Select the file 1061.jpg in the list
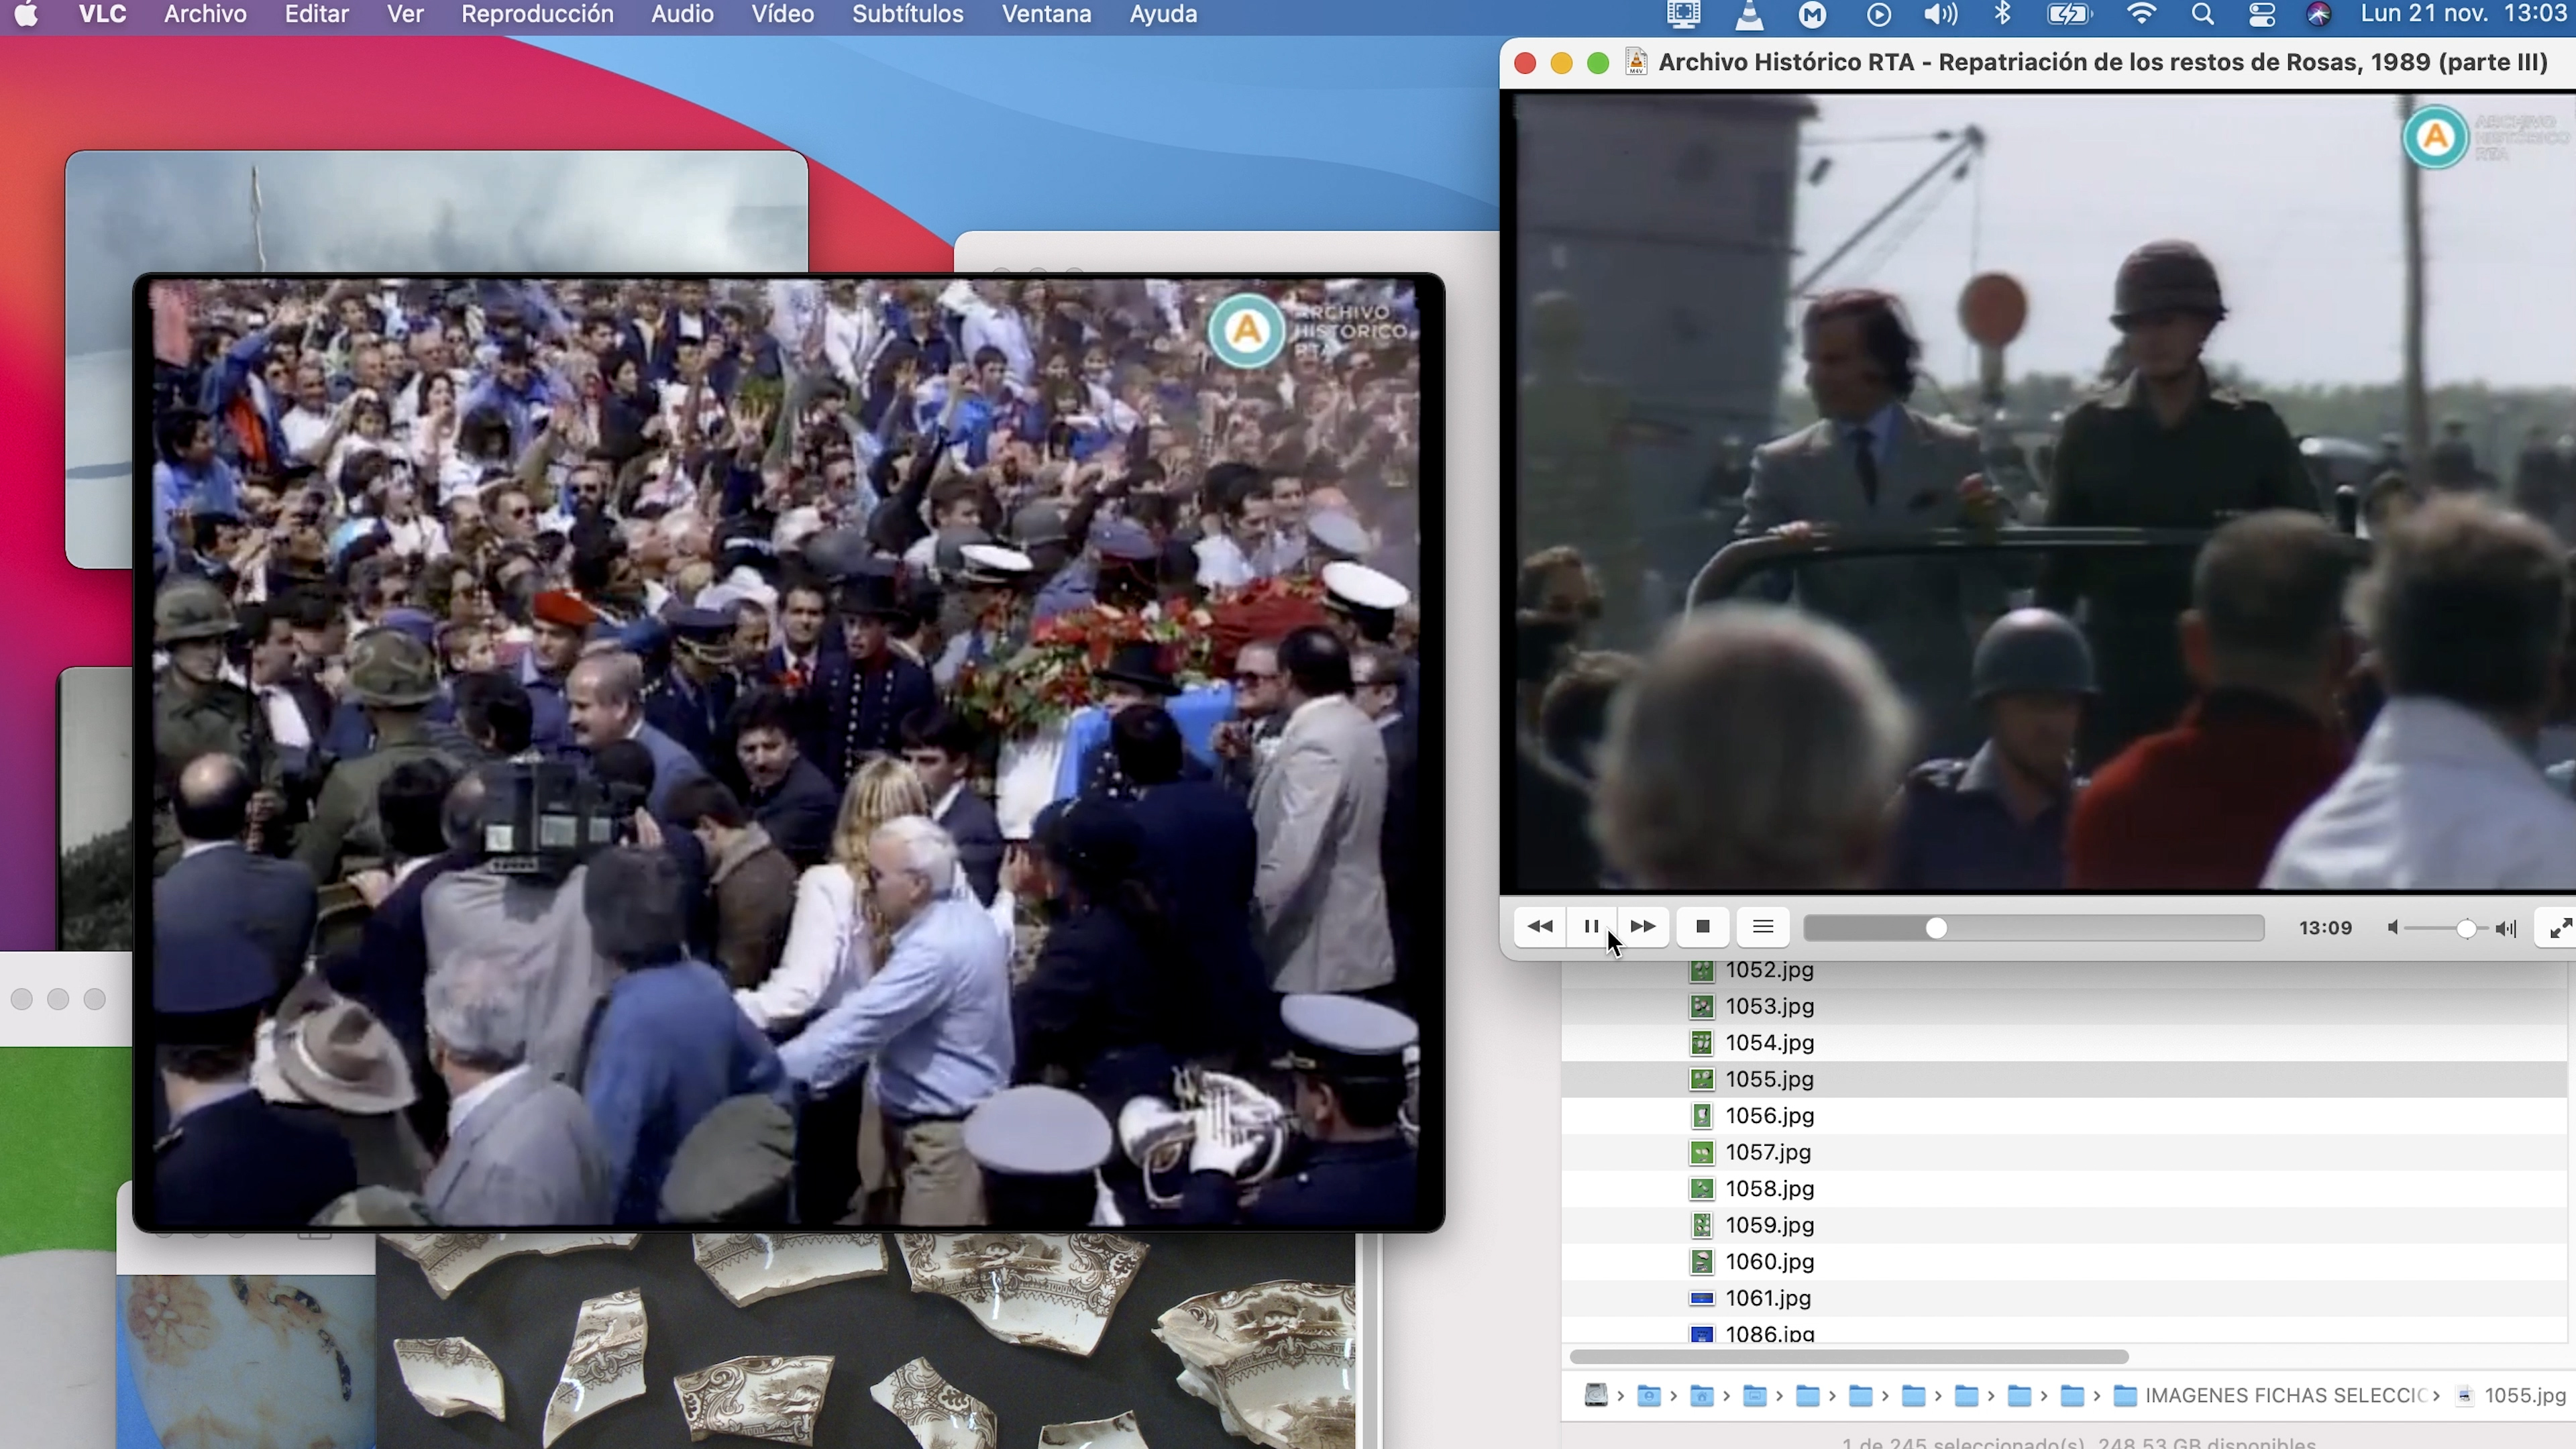 [1767, 1298]
